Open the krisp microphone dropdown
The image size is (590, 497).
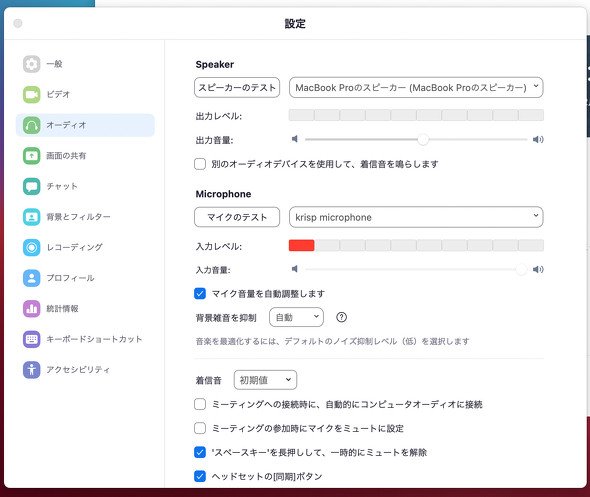[x=416, y=217]
